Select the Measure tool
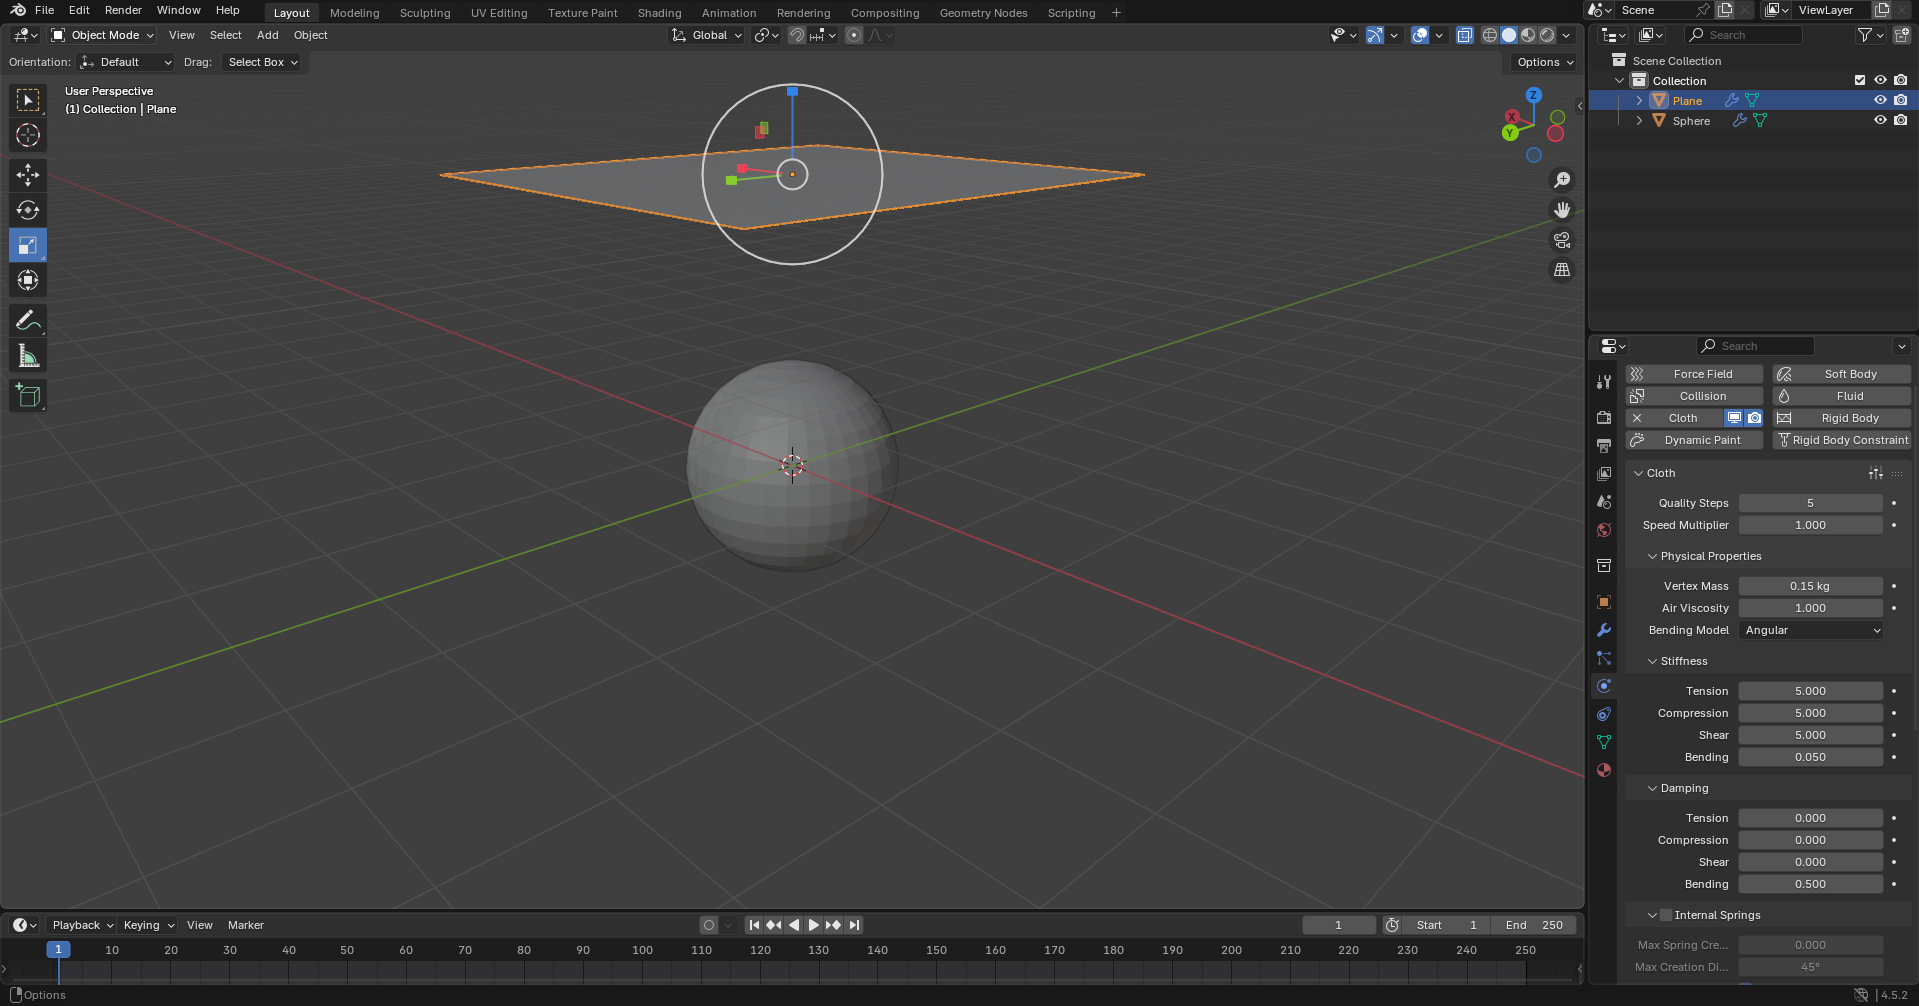1919x1006 pixels. pyautogui.click(x=27, y=355)
